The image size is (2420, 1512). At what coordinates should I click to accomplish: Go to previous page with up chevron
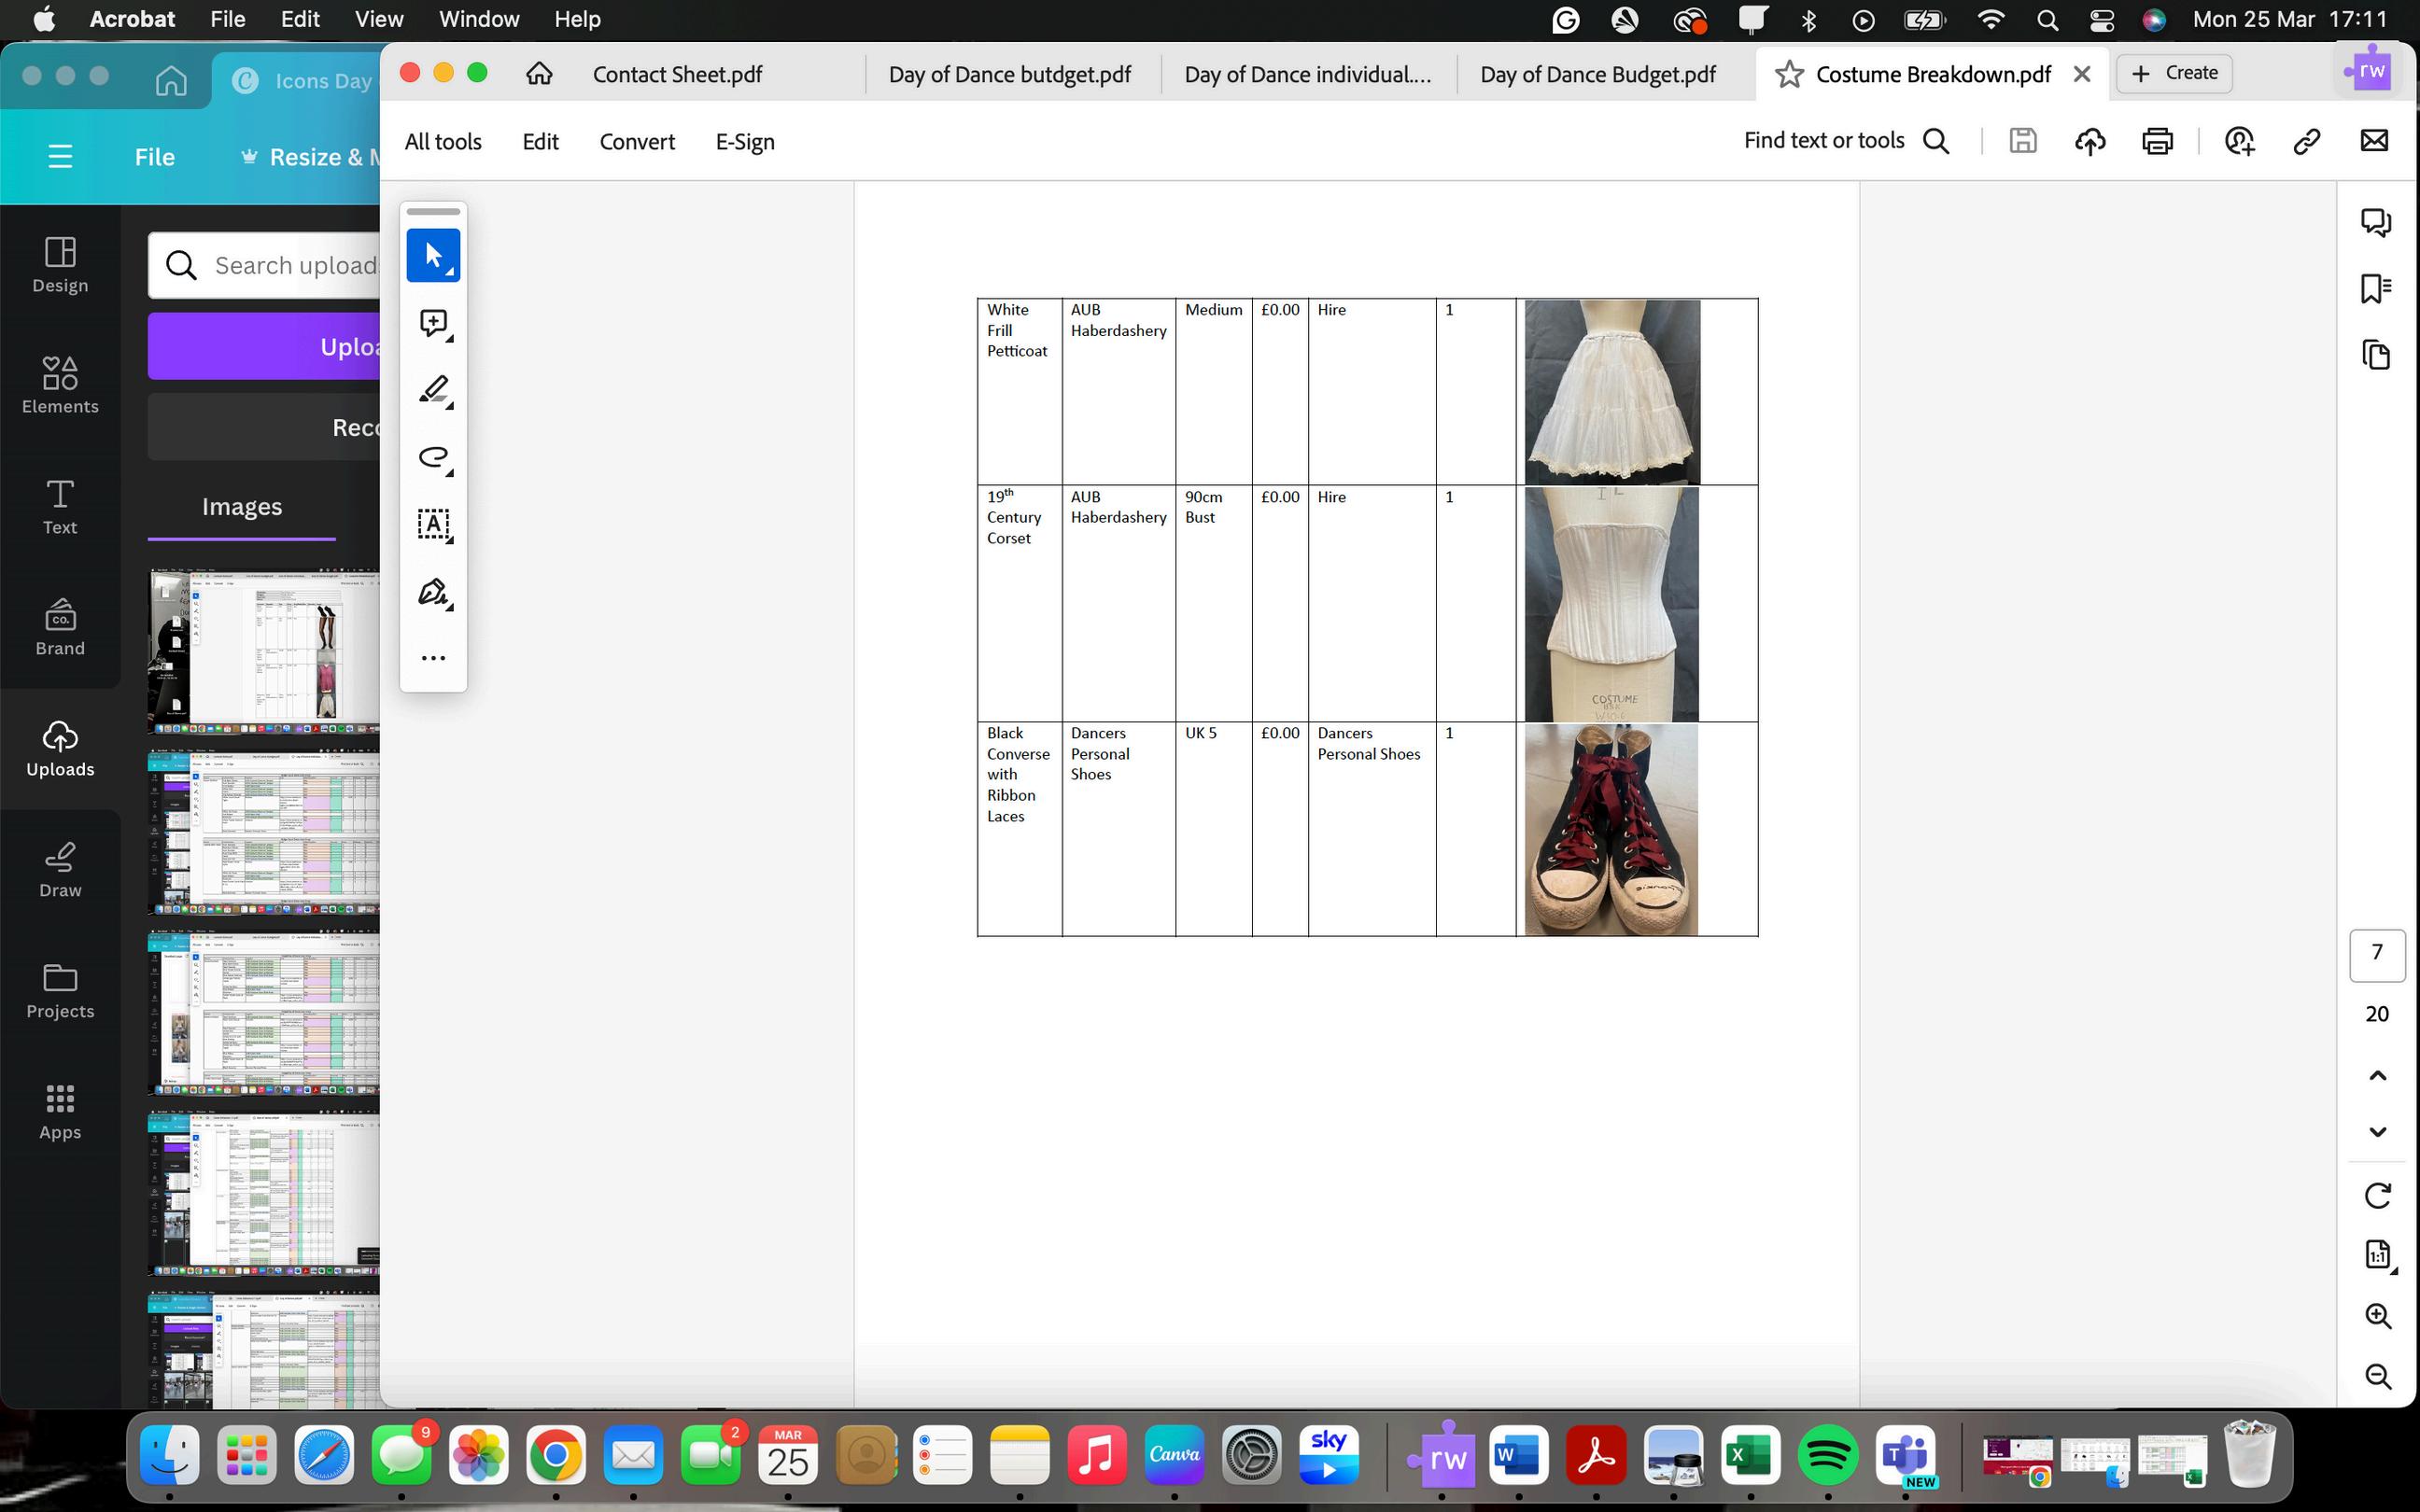(x=2377, y=1076)
